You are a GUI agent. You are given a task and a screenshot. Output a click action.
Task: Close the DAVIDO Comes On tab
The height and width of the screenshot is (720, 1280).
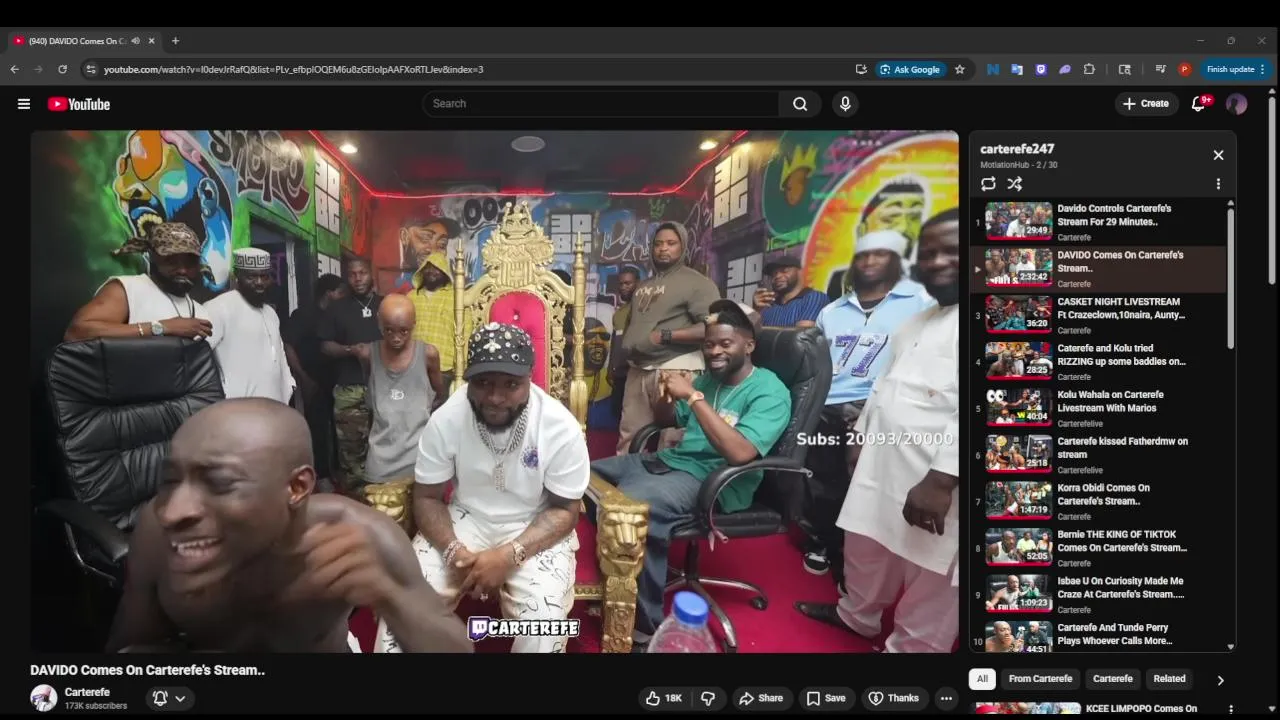point(152,41)
